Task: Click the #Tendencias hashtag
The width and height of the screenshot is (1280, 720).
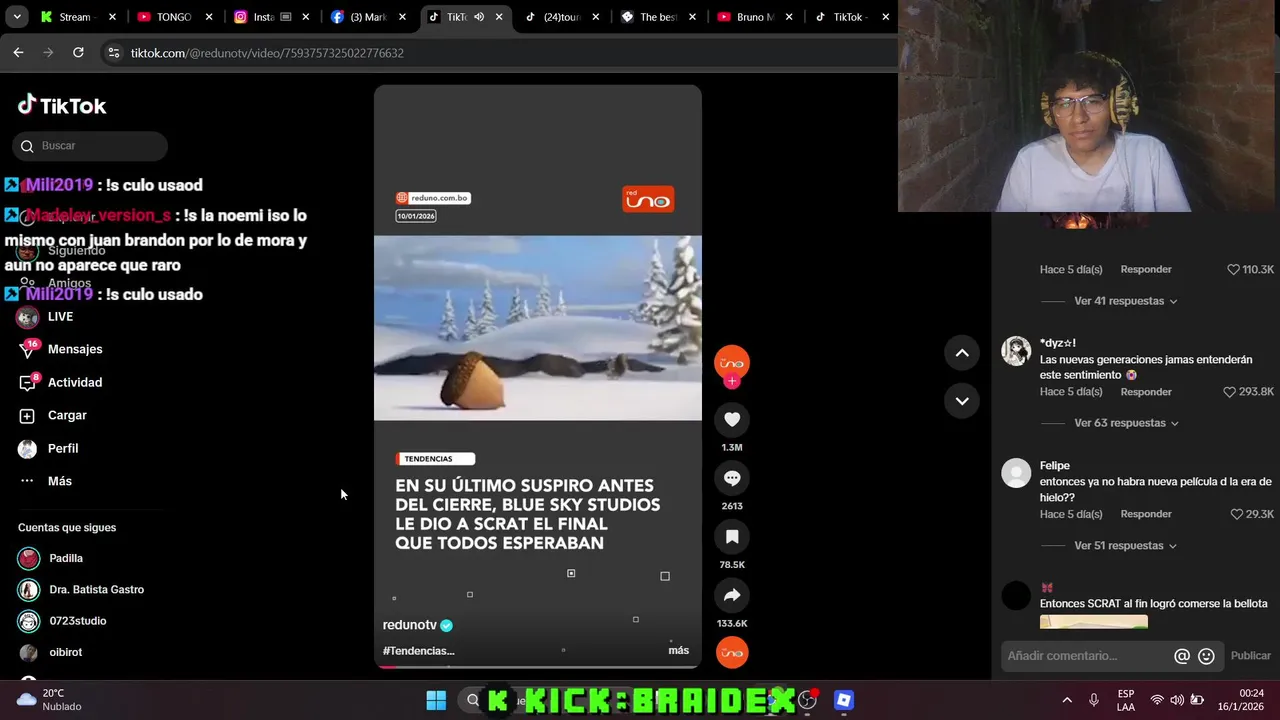Action: pos(418,651)
